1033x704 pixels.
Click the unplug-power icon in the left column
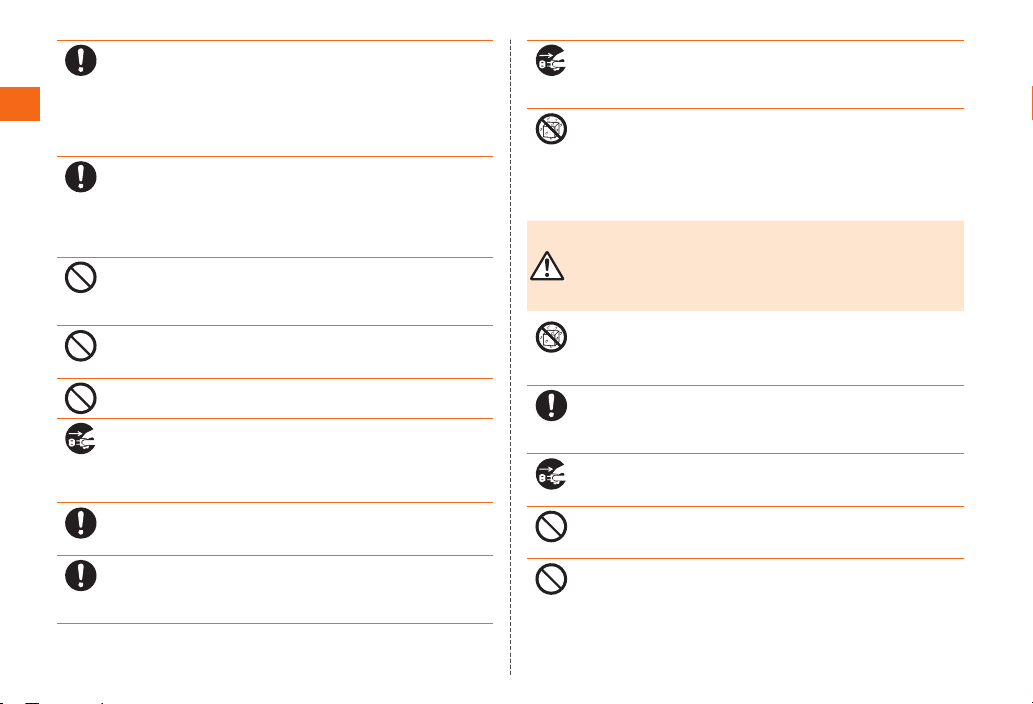click(x=81, y=439)
